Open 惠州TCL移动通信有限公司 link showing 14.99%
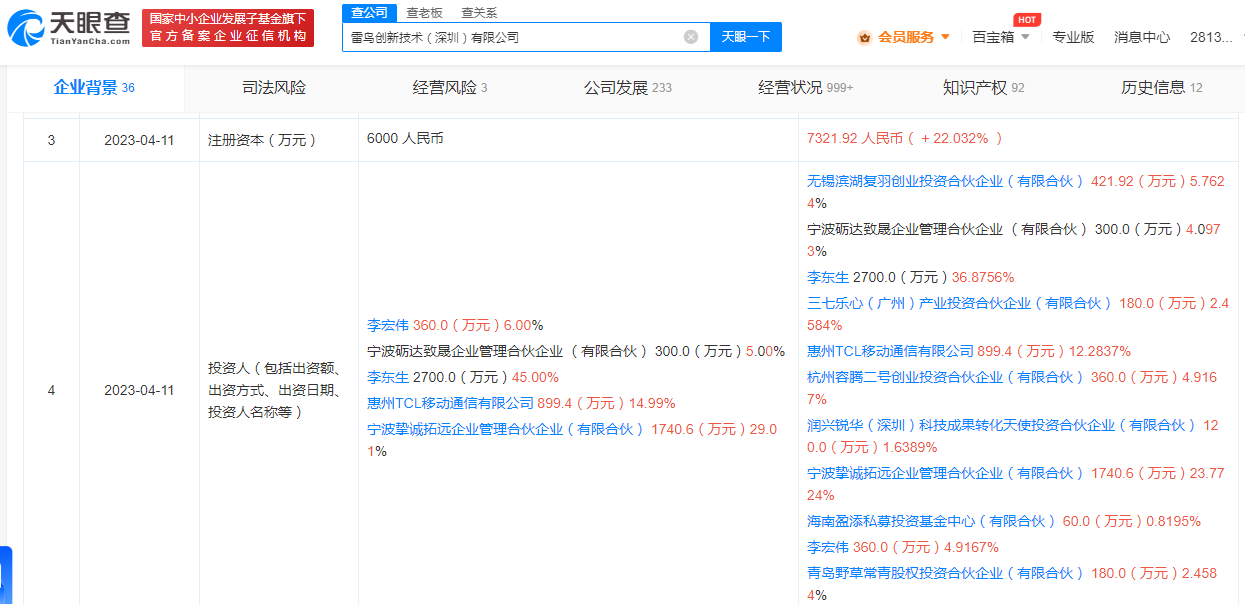The height and width of the screenshot is (604, 1245). pyautogui.click(x=451, y=403)
